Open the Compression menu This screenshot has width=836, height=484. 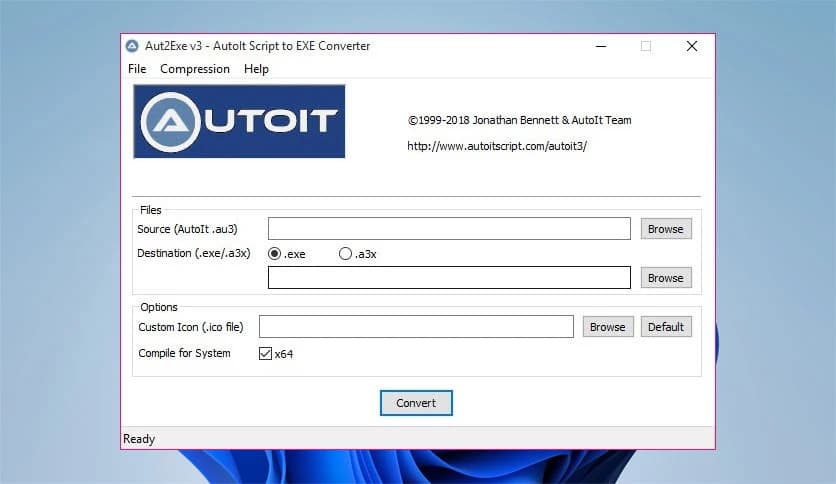[195, 69]
